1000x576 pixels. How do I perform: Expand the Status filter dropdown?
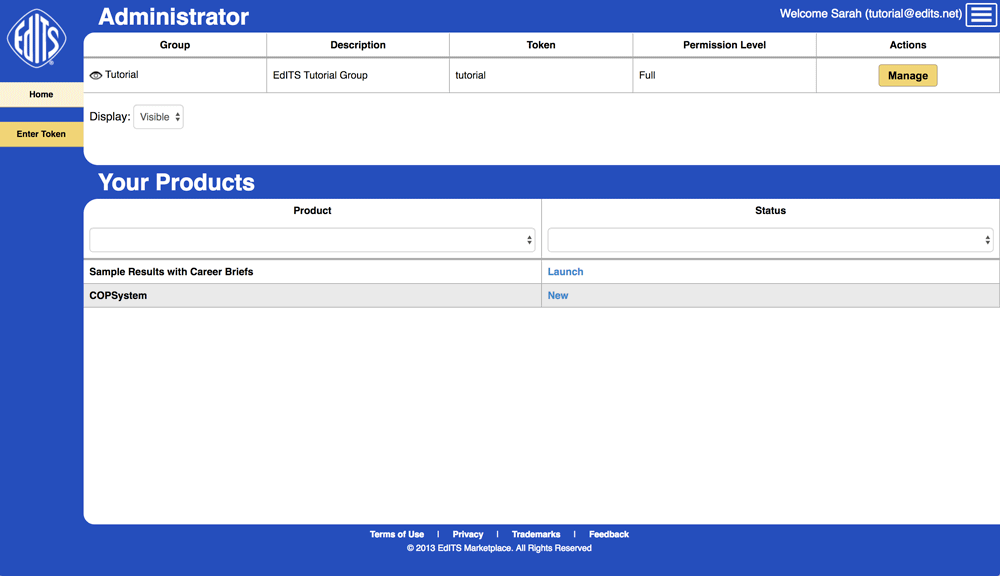point(770,240)
